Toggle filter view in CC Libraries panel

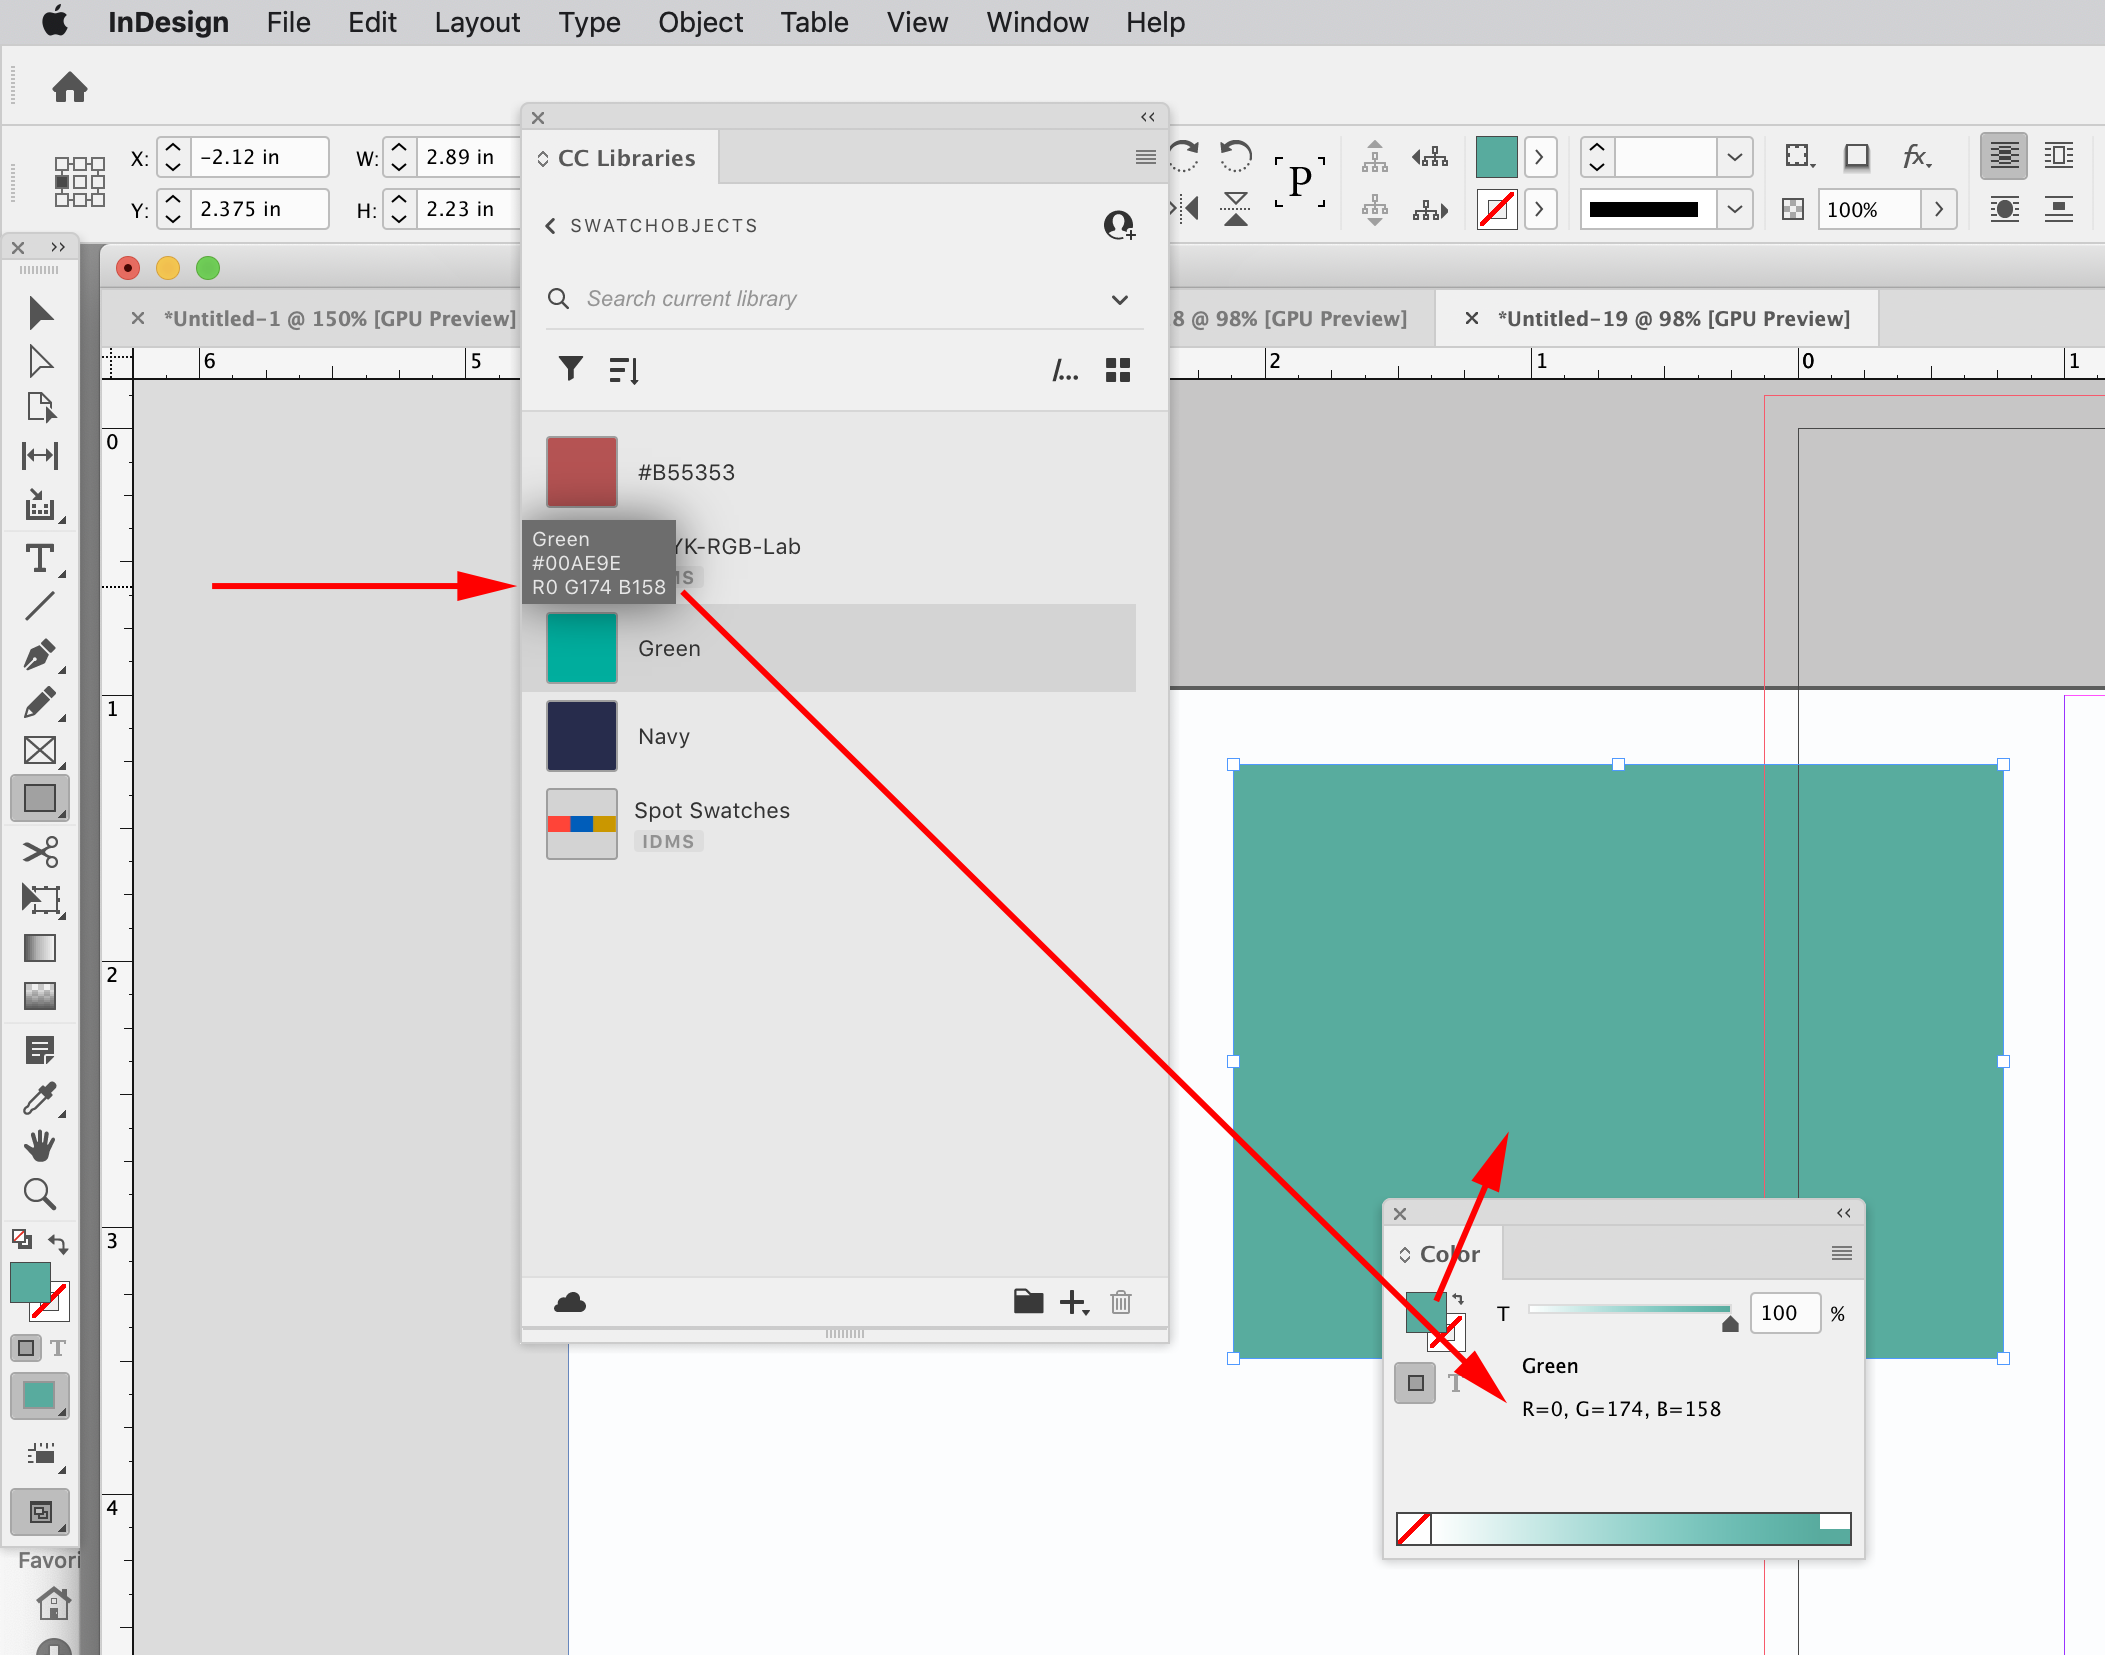click(x=570, y=369)
